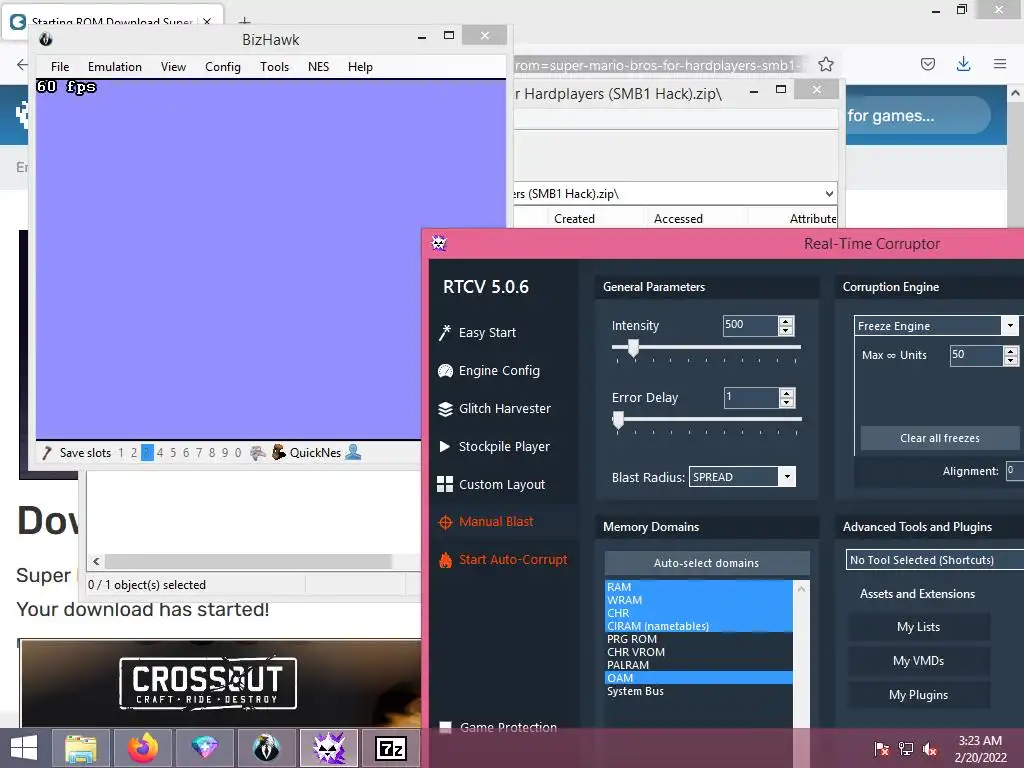Viewport: 1024px width, 768px height.
Task: Open Firefox hamburger application menu
Action: 1000,64
